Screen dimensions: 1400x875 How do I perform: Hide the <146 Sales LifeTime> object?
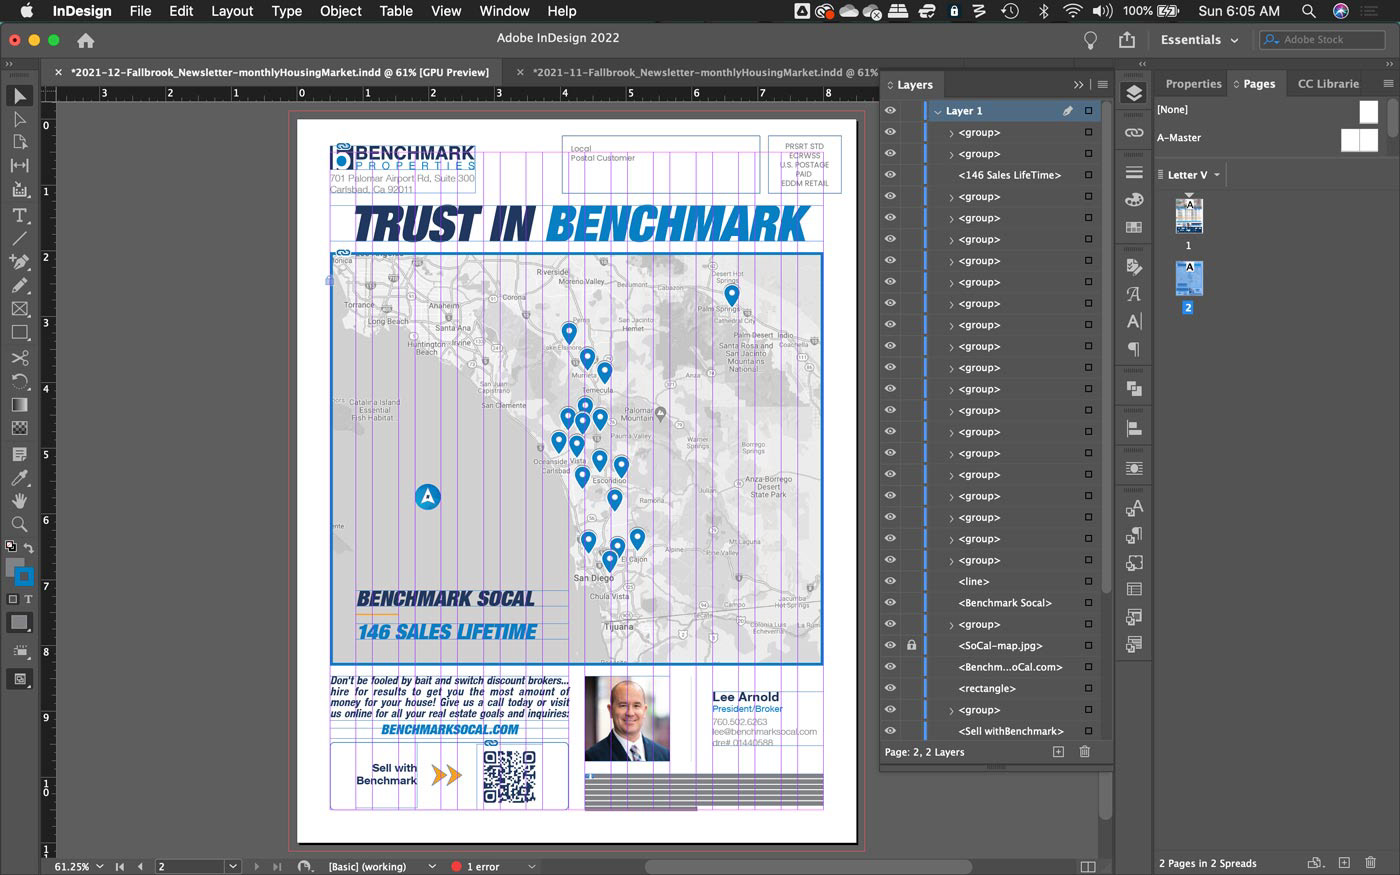pos(890,175)
